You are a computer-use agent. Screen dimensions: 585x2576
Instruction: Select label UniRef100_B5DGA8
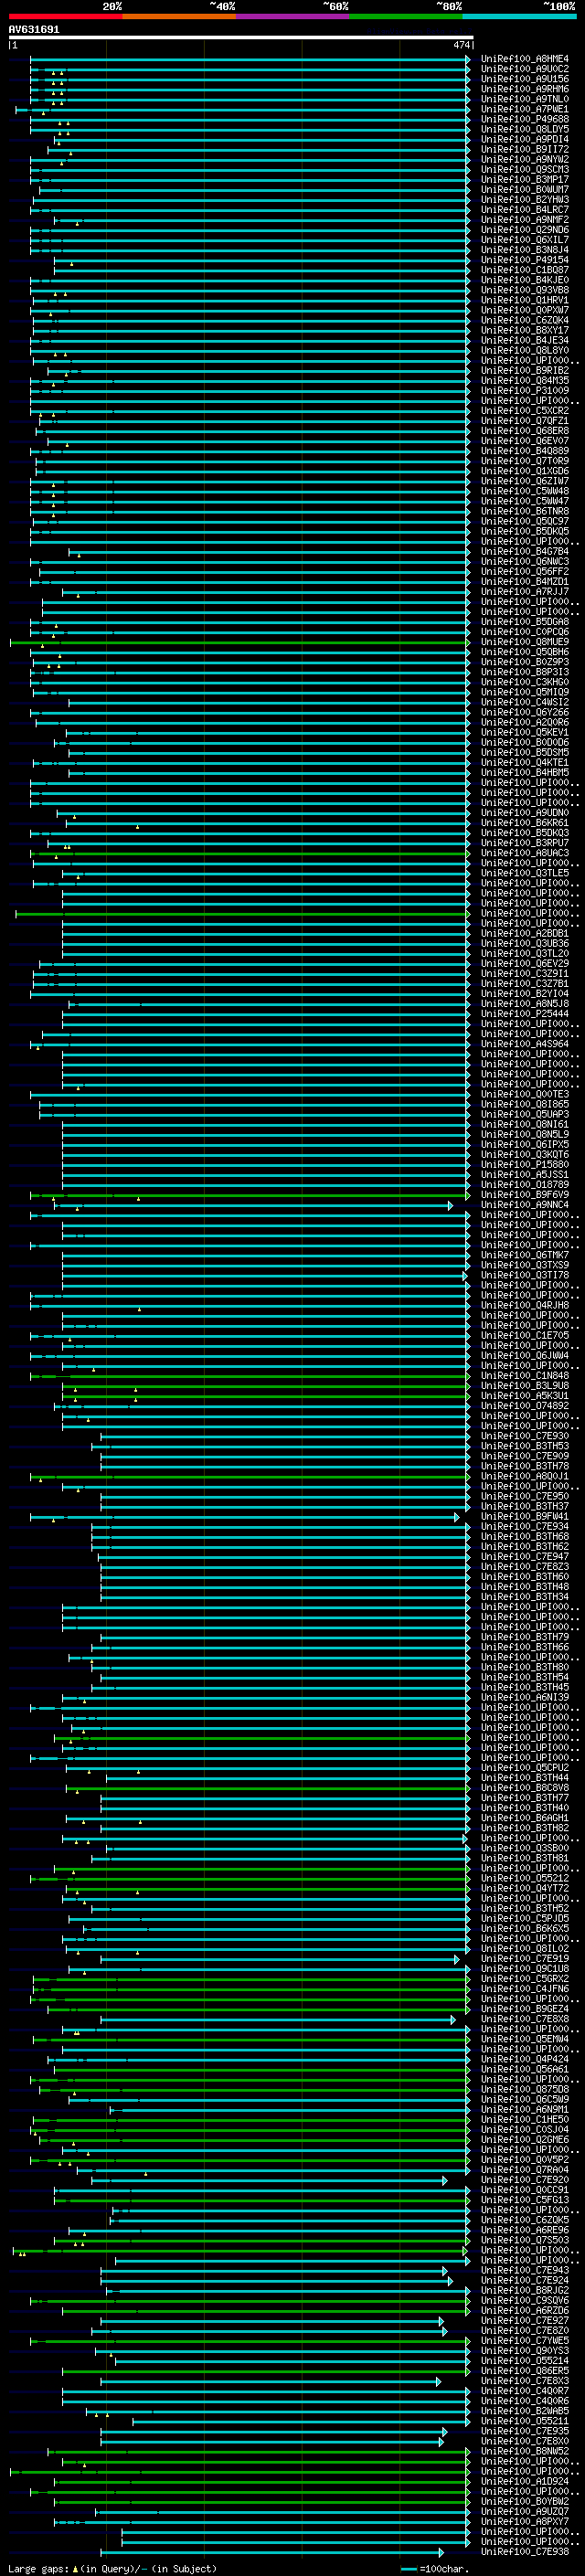coord(525,622)
